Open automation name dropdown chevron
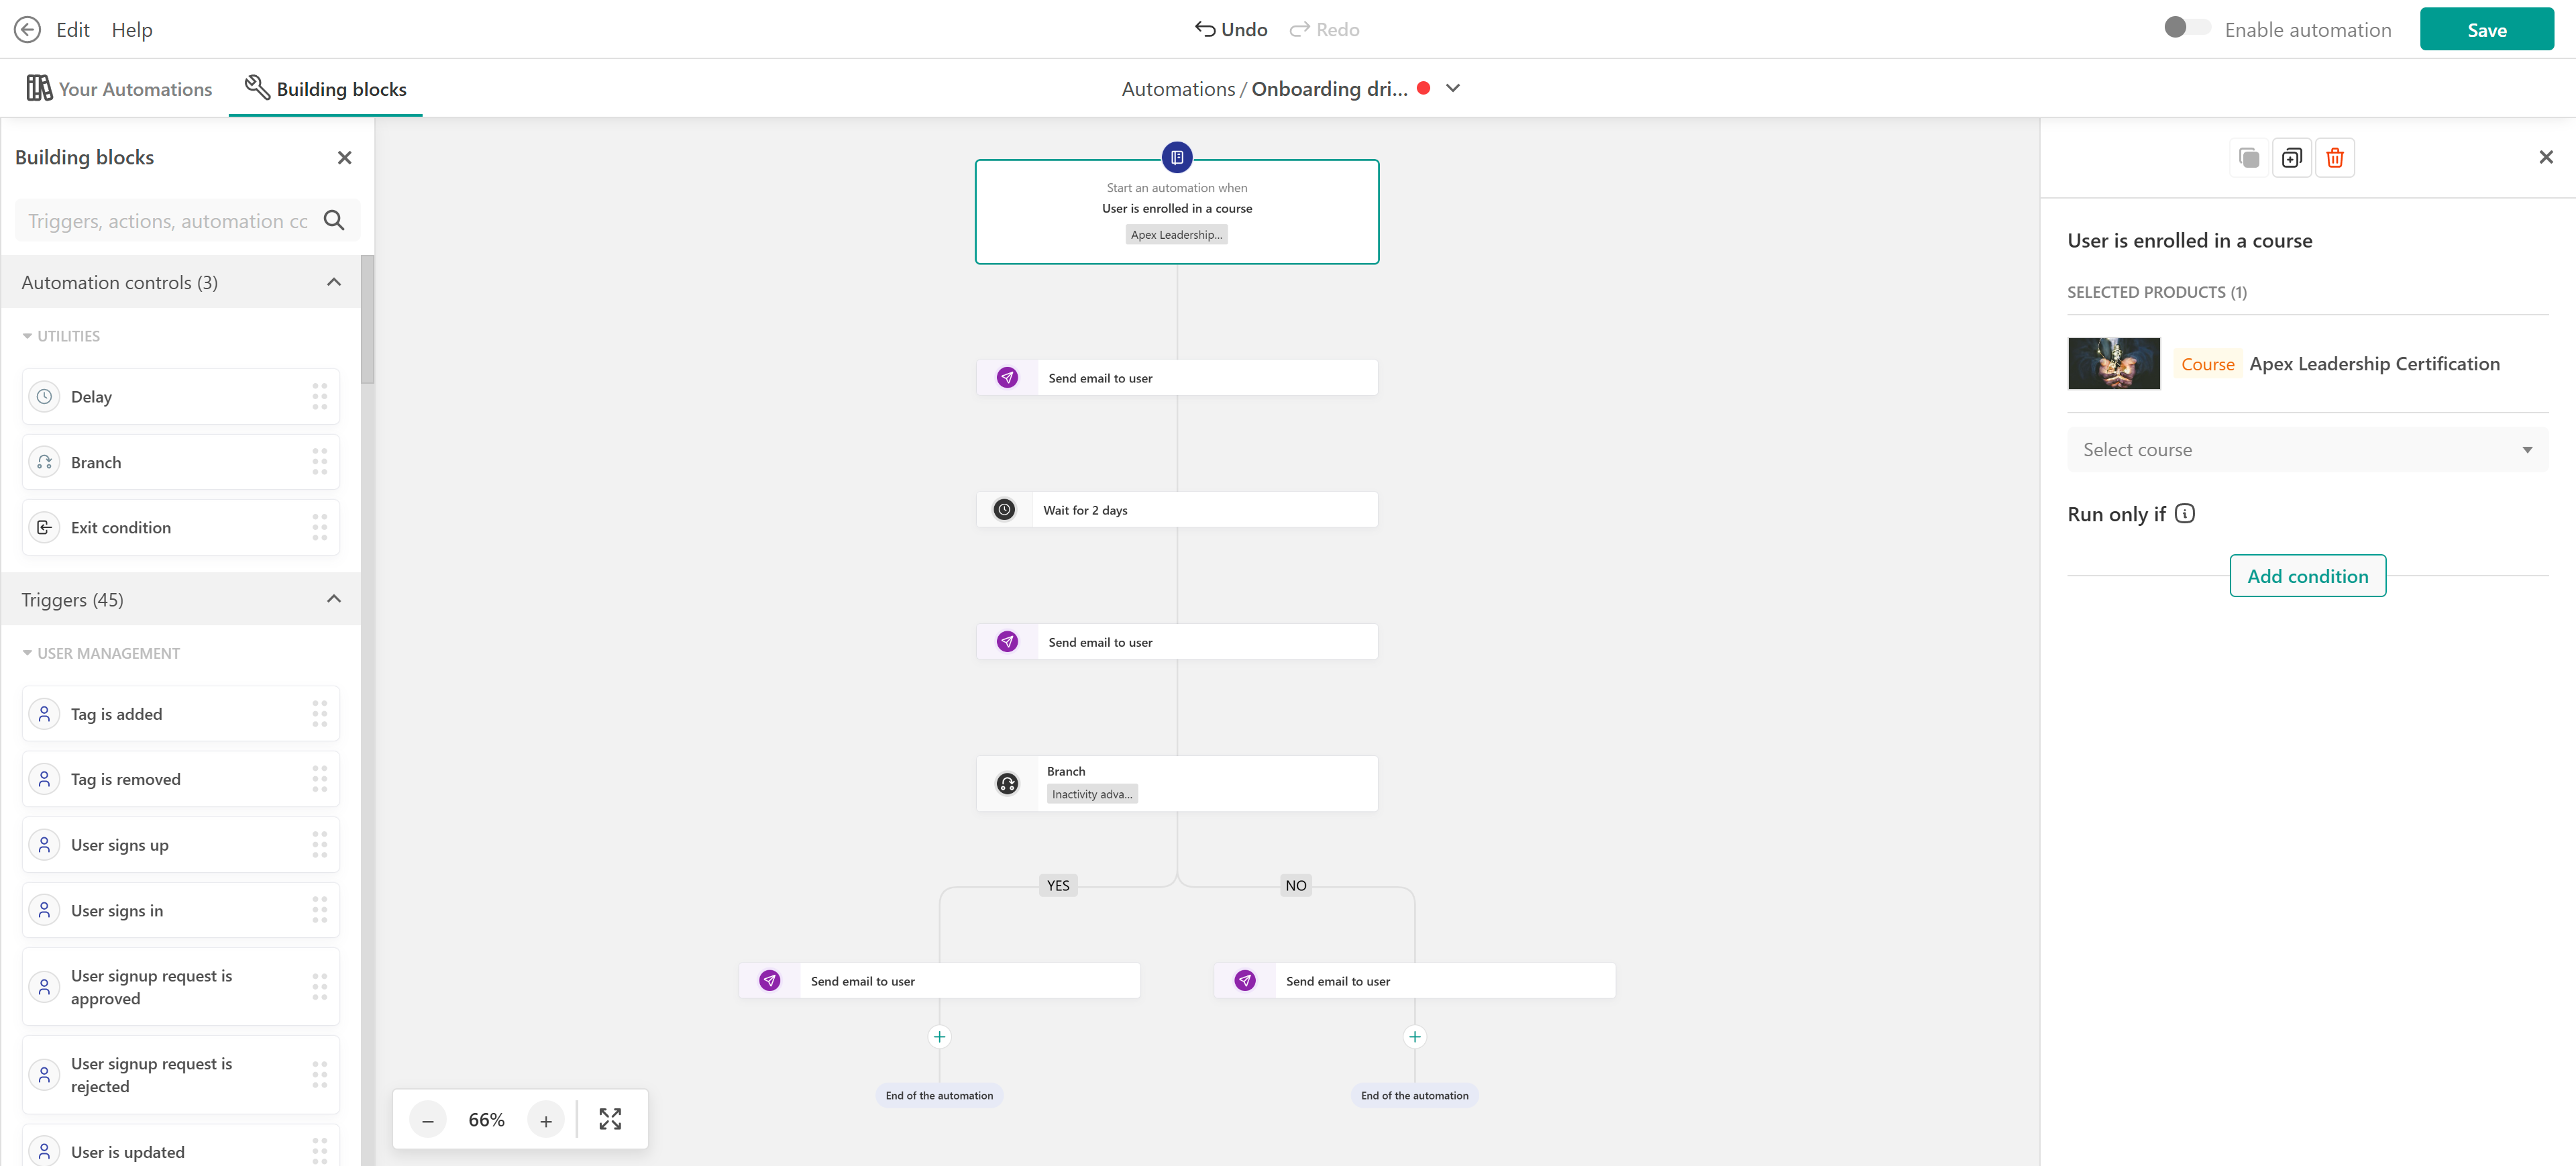This screenshot has height=1166, width=2576. click(1453, 88)
